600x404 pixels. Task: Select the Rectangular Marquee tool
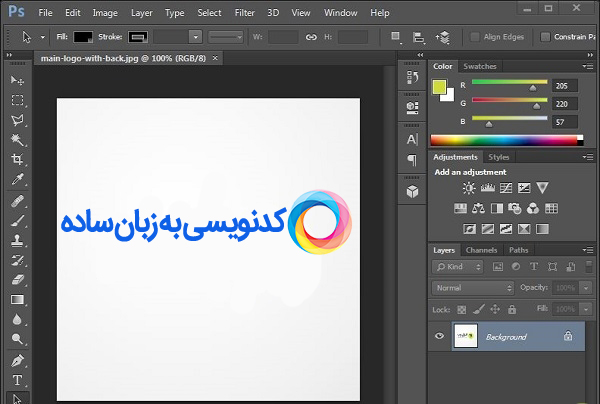tap(17, 100)
